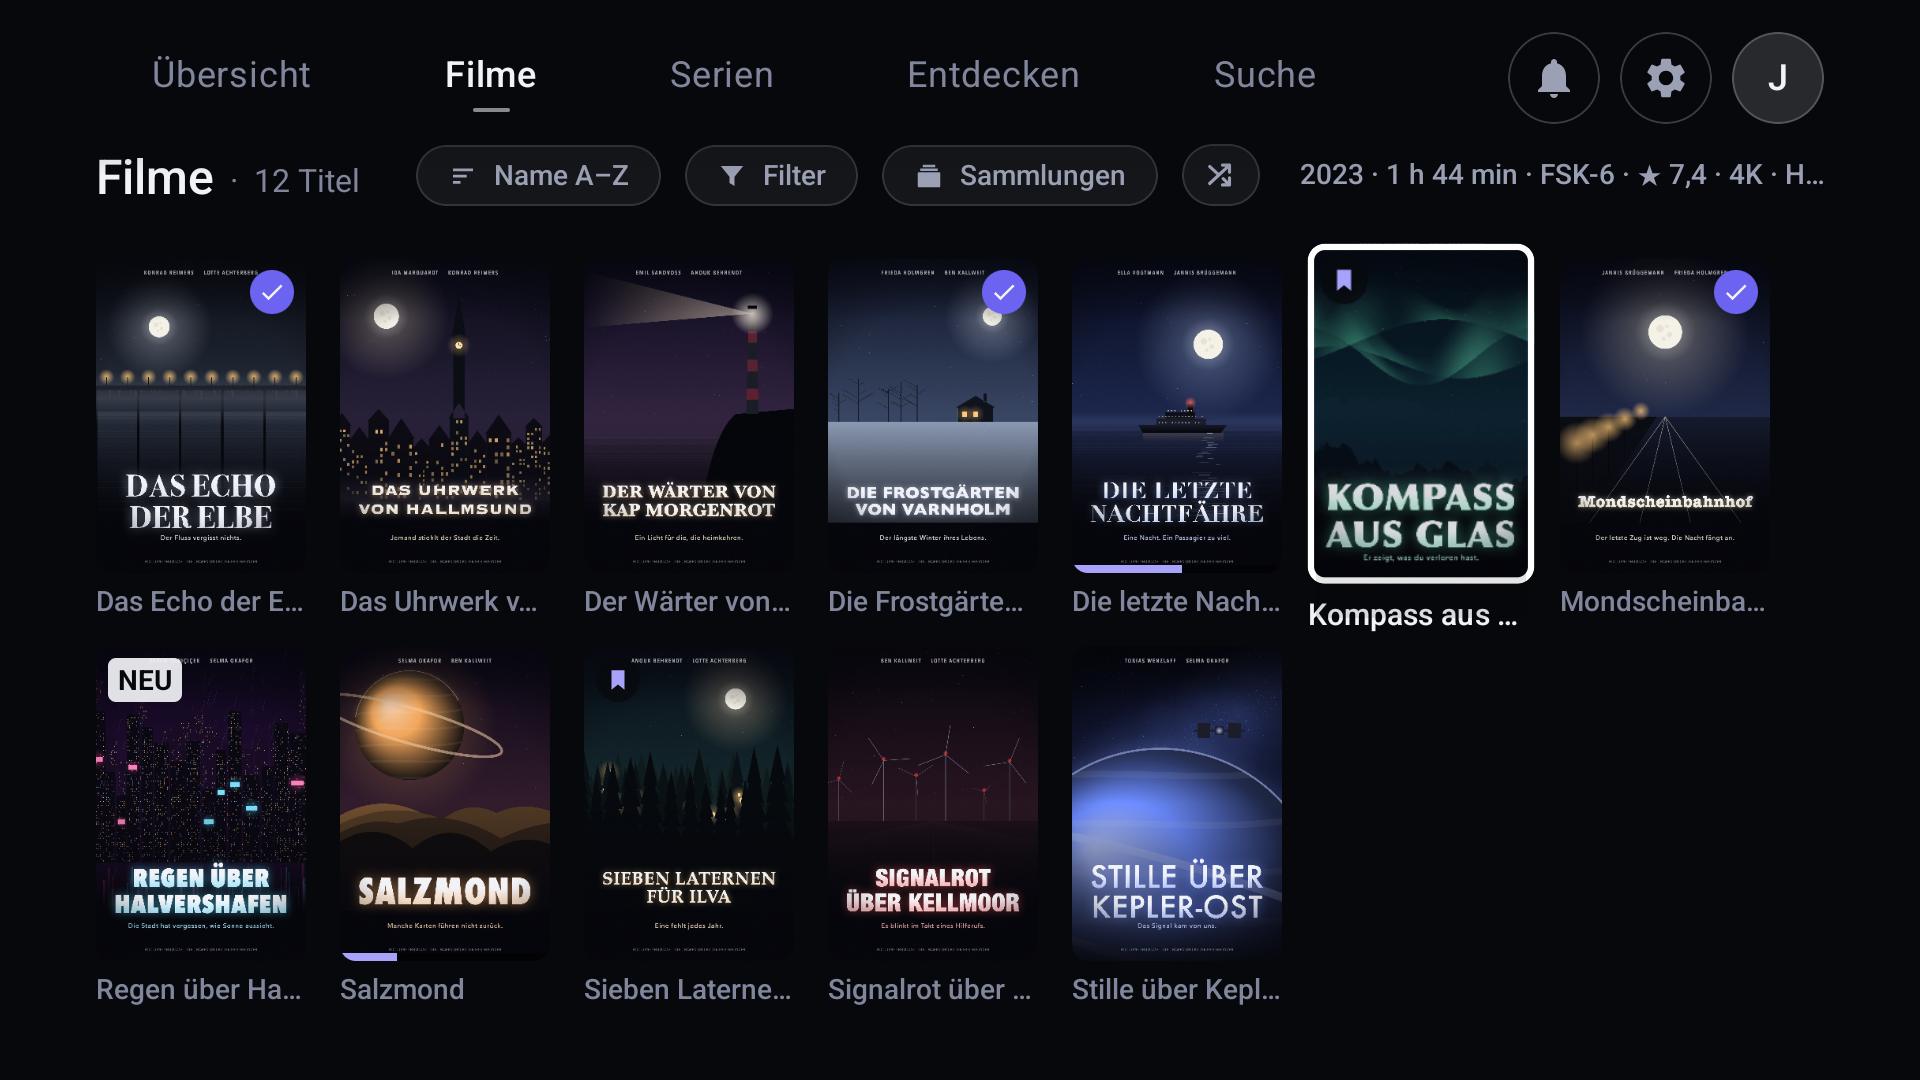Go to the Serien tab
1920x1080 pixels.
pos(721,75)
